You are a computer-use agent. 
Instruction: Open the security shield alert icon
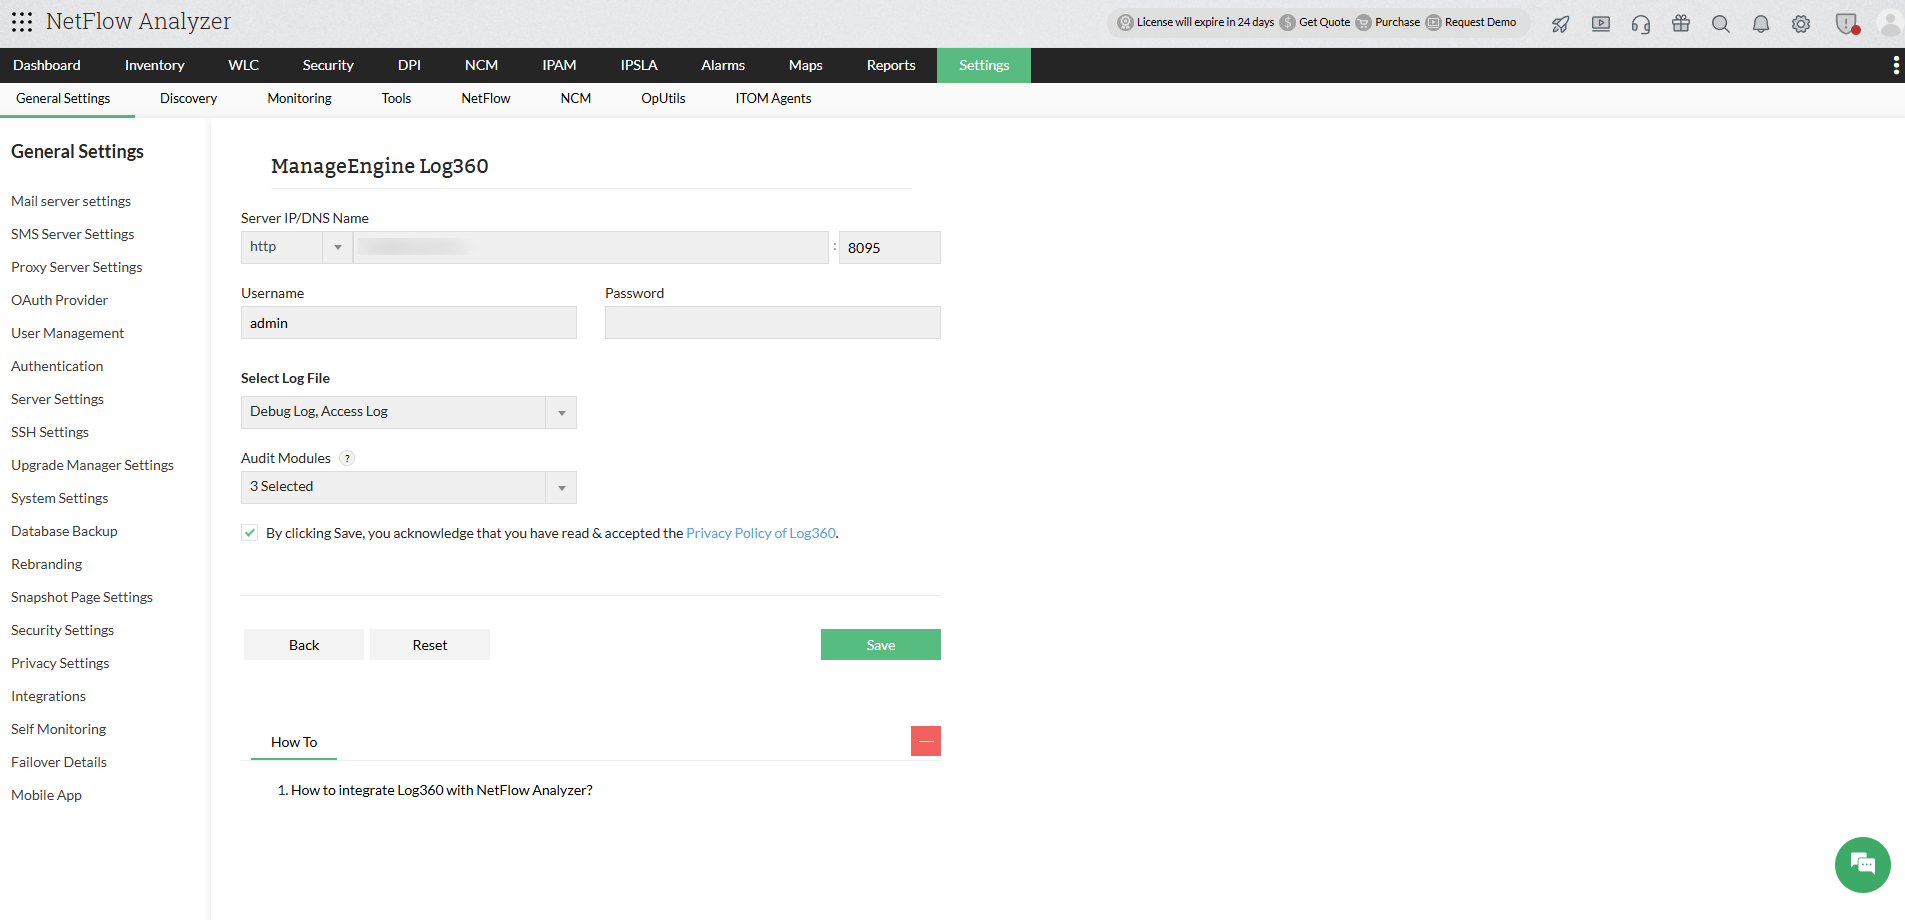(x=1847, y=24)
